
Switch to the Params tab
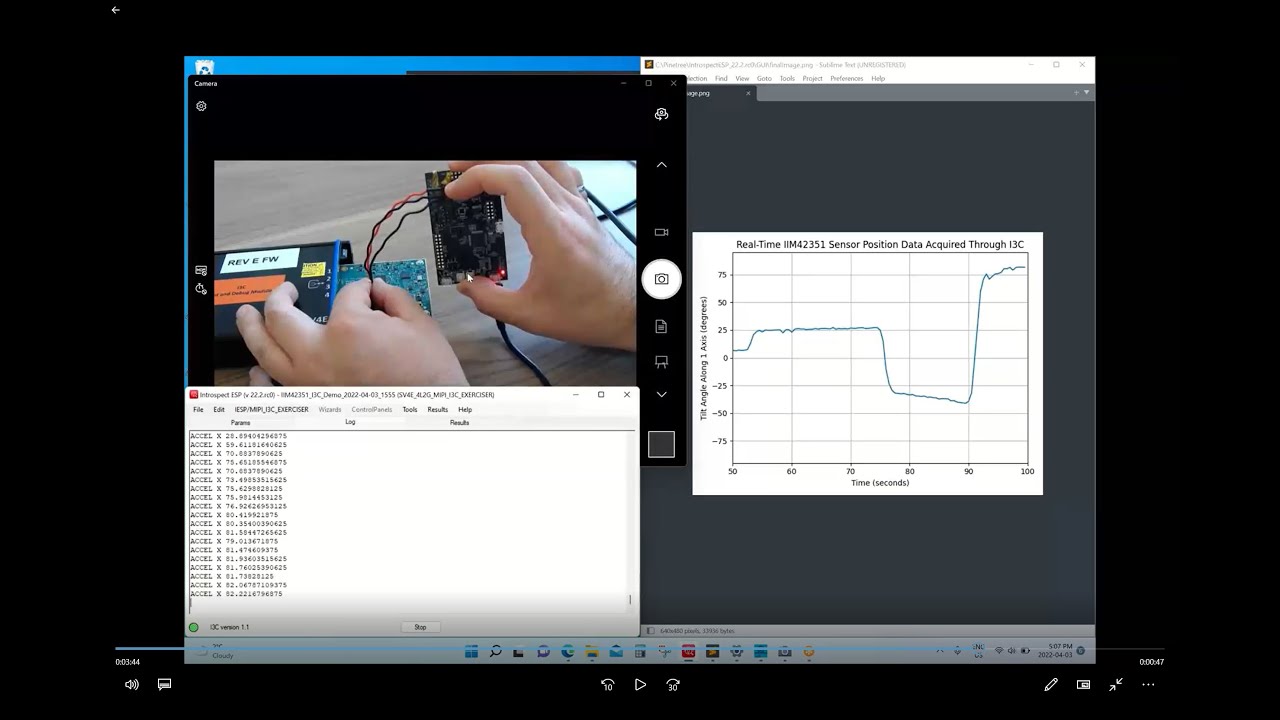pos(240,423)
